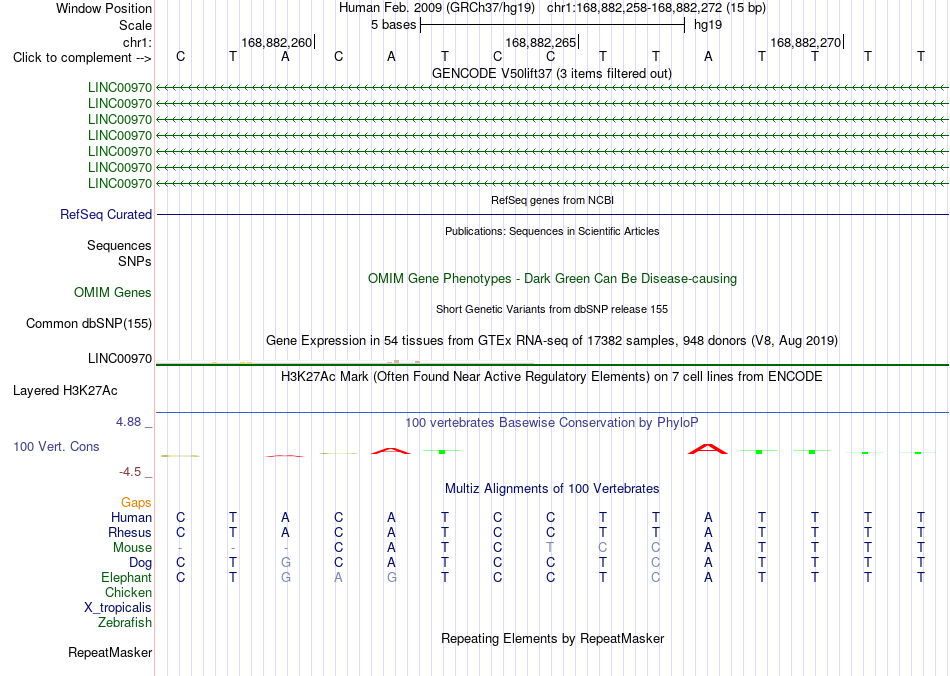Click the Human Feb. 2009 (GRCh37/hg19) header text
This screenshot has width=950, height=676.
click(x=437, y=8)
